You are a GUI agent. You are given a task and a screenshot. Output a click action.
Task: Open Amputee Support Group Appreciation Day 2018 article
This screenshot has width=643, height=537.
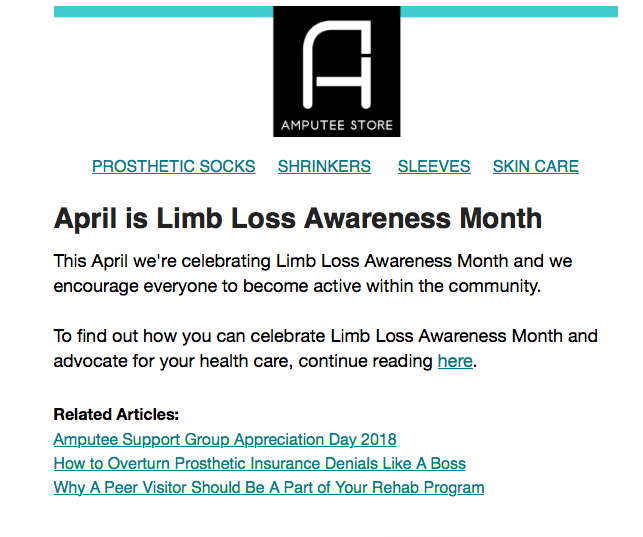pyautogui.click(x=225, y=439)
